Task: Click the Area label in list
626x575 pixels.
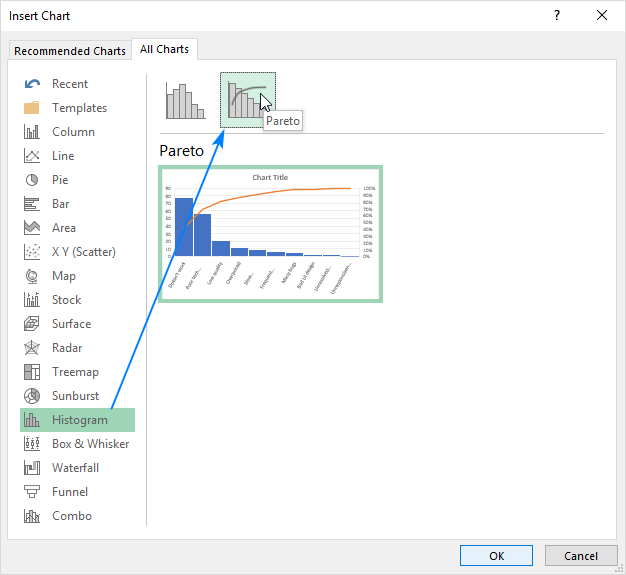Action: point(64,228)
